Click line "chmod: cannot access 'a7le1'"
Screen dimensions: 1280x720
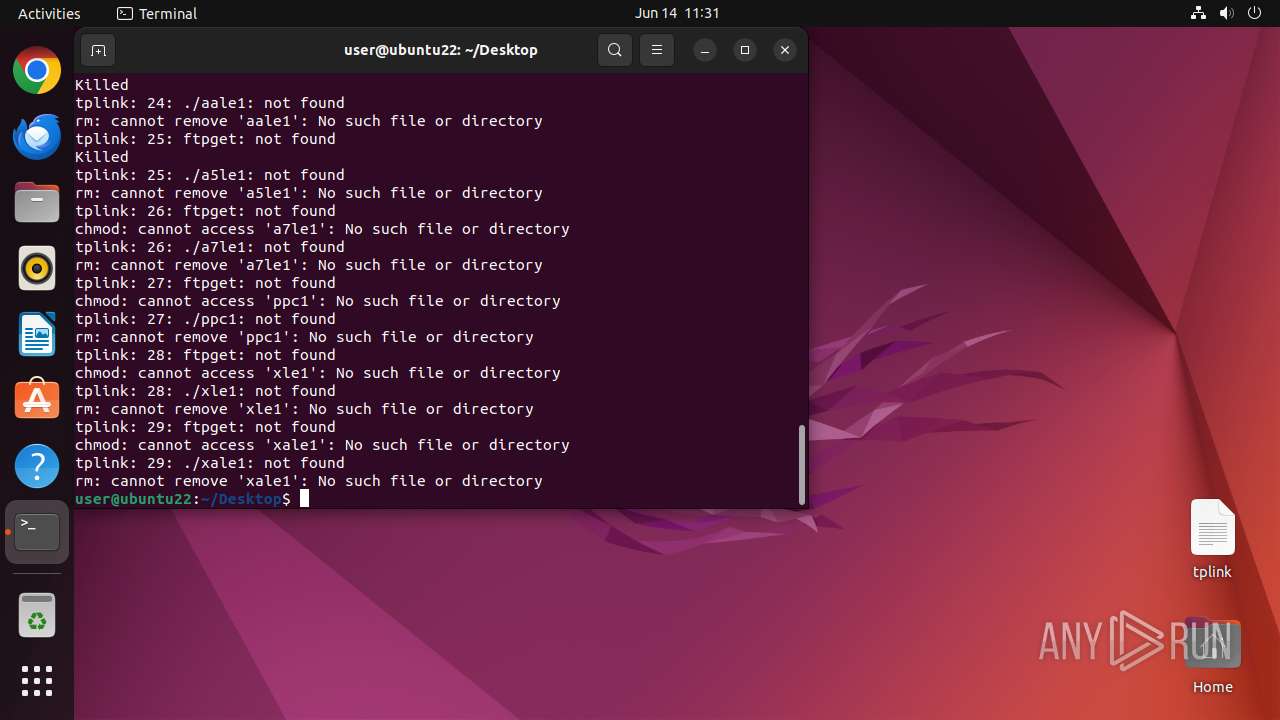322,229
